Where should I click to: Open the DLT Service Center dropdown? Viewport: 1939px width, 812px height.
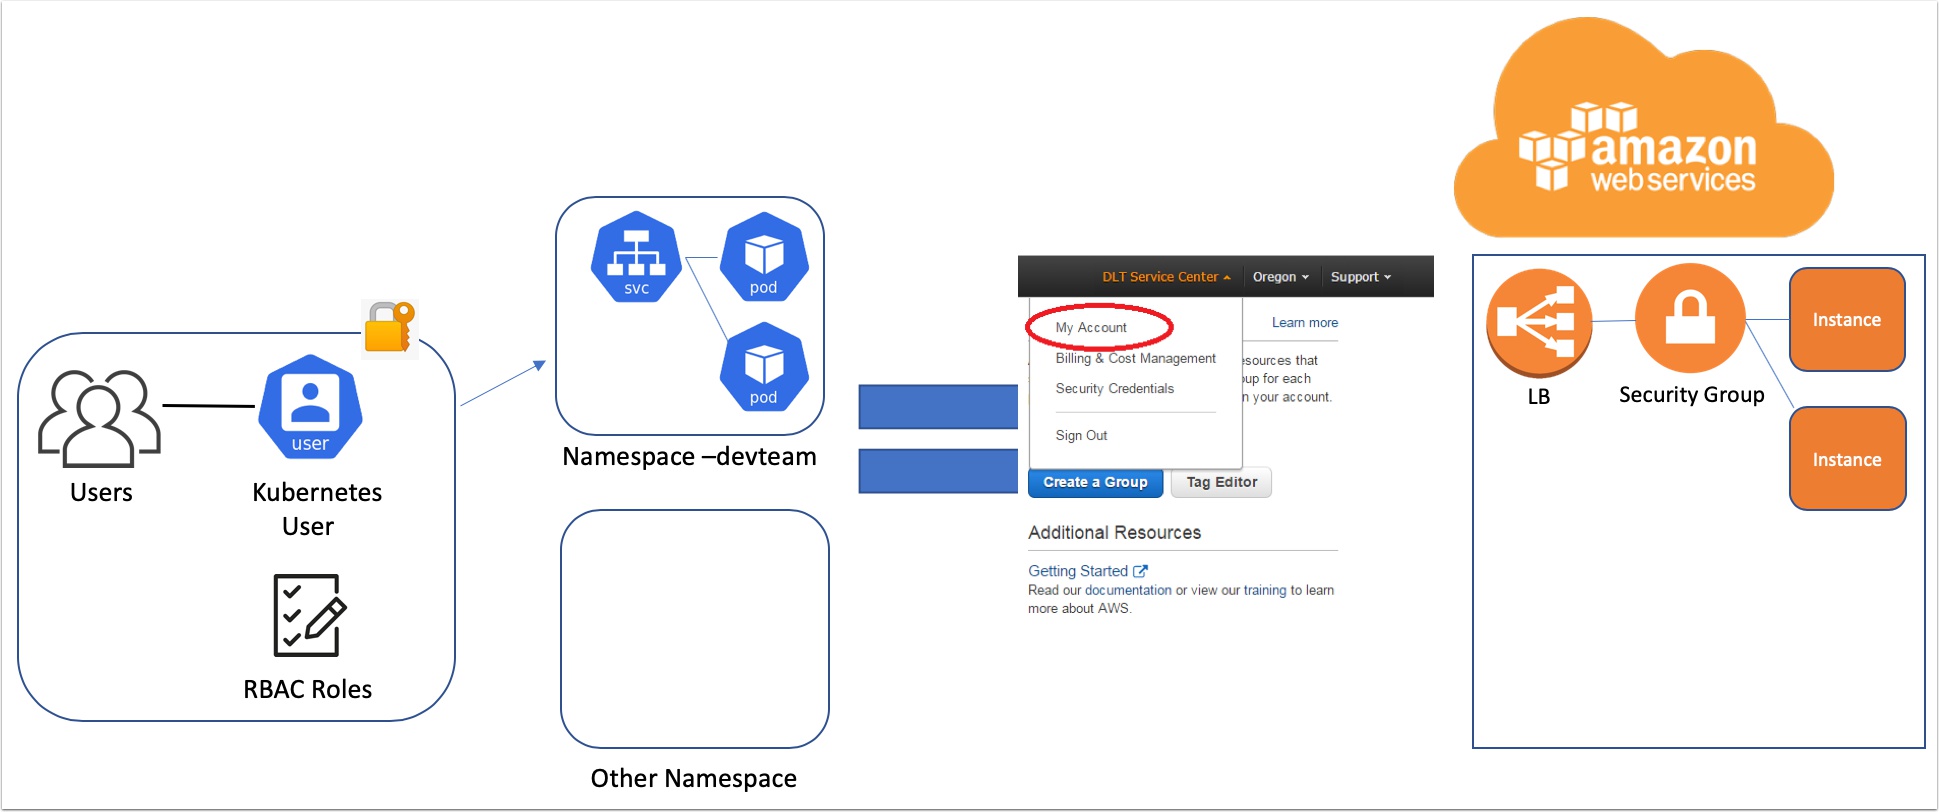pyautogui.click(x=1166, y=277)
